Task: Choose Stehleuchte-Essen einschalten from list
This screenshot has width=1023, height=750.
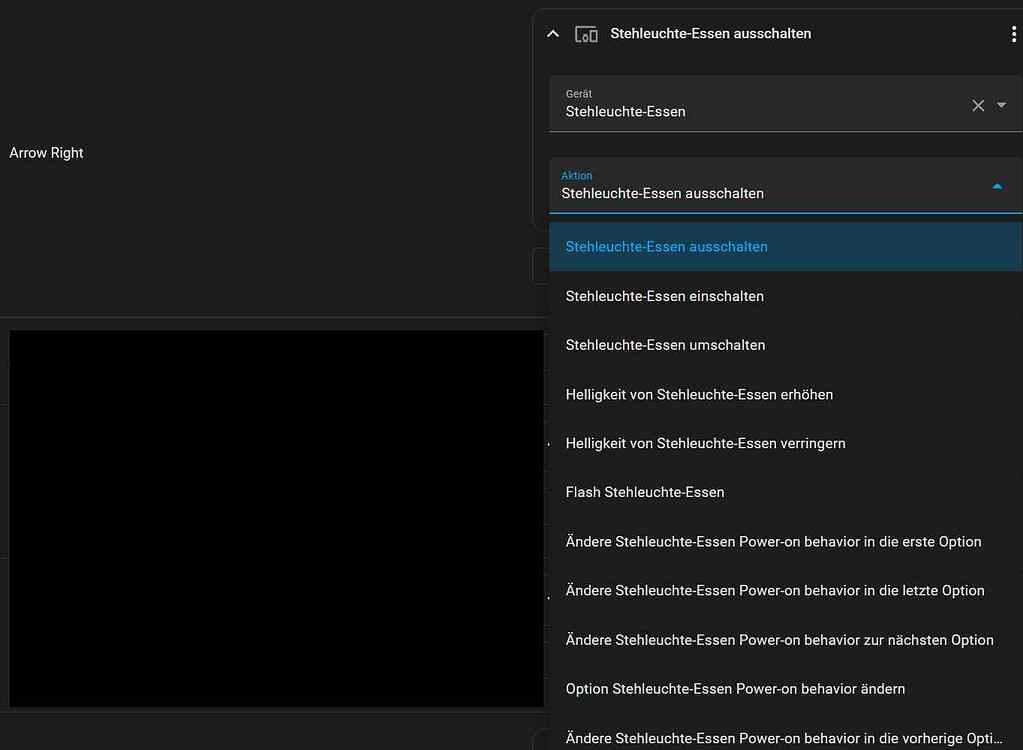Action: [786, 296]
